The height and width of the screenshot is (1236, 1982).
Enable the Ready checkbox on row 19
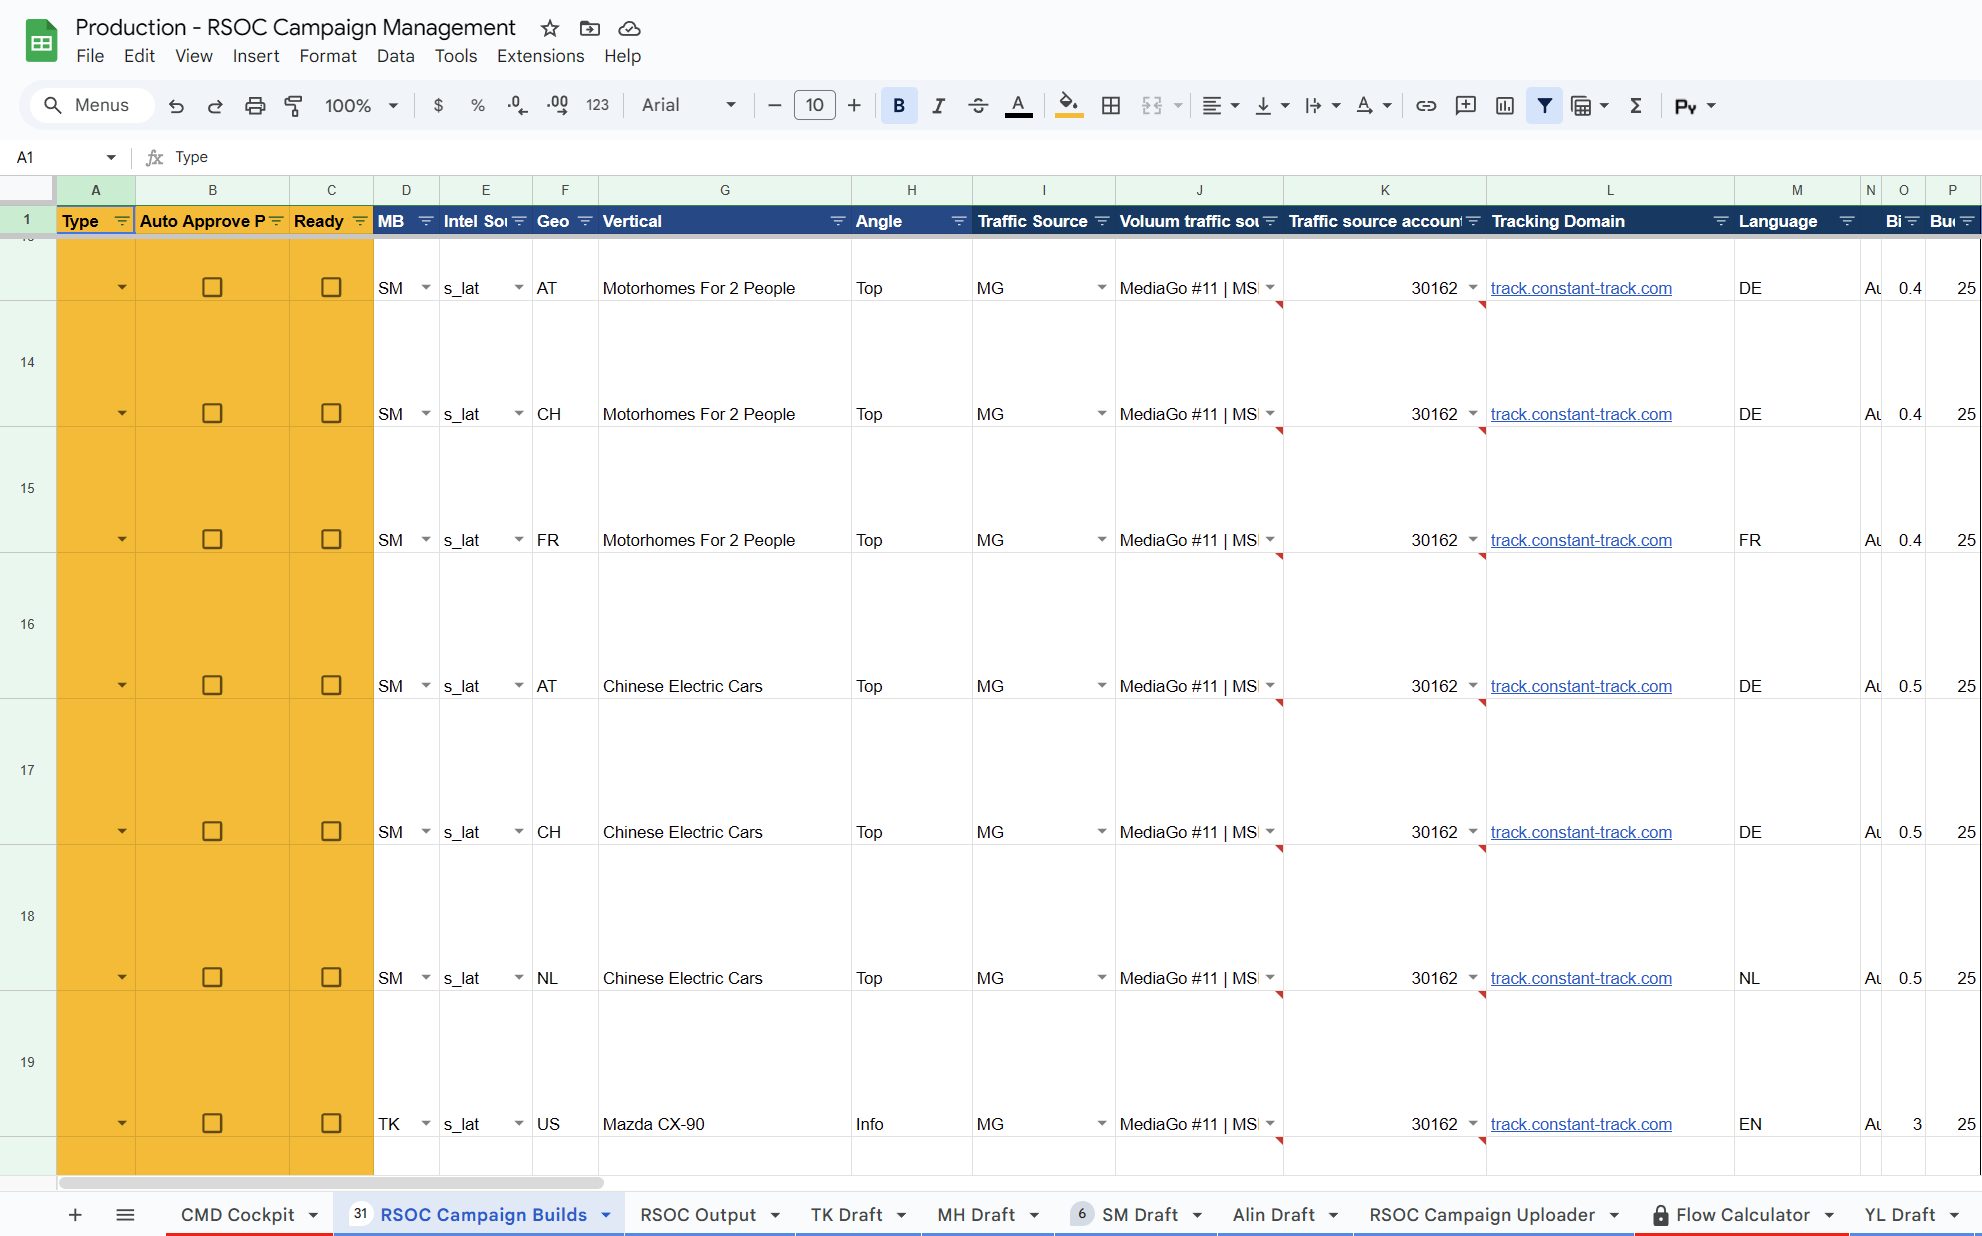coord(331,1123)
